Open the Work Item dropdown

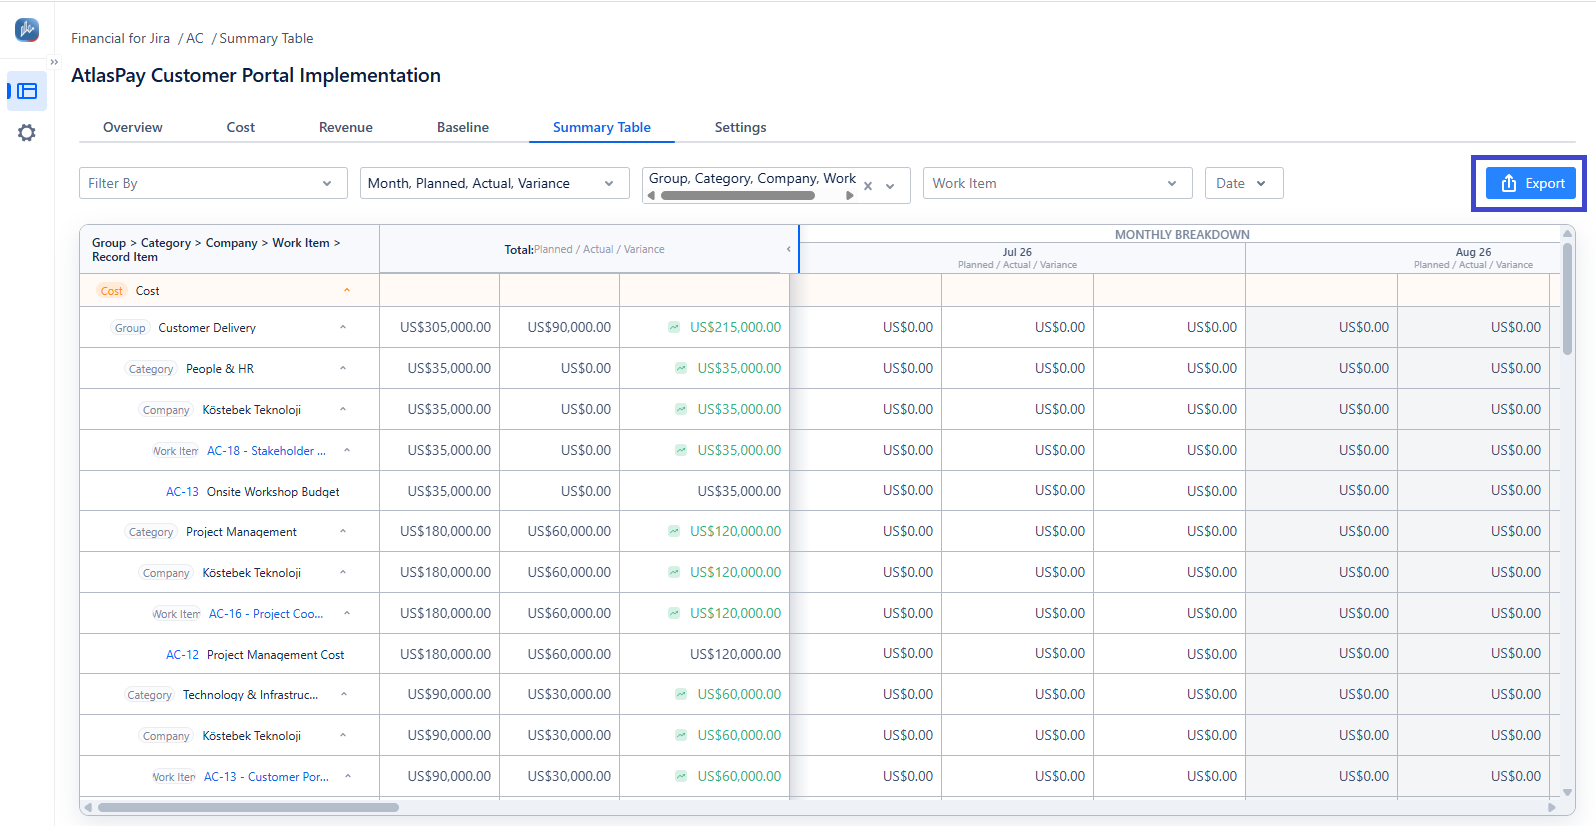click(x=1058, y=183)
